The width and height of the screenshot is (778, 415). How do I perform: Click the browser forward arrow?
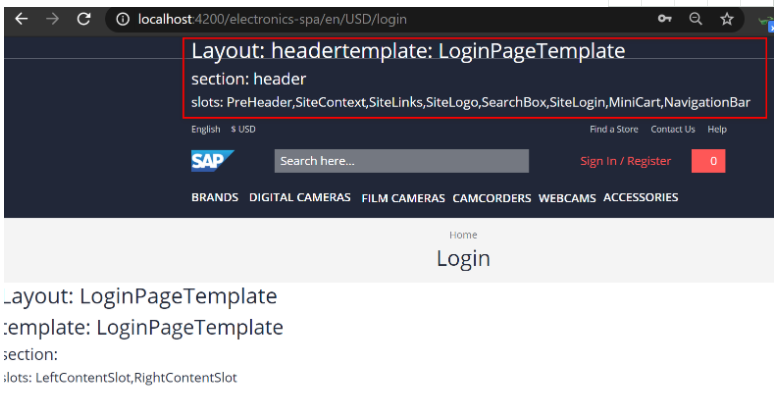[52, 19]
